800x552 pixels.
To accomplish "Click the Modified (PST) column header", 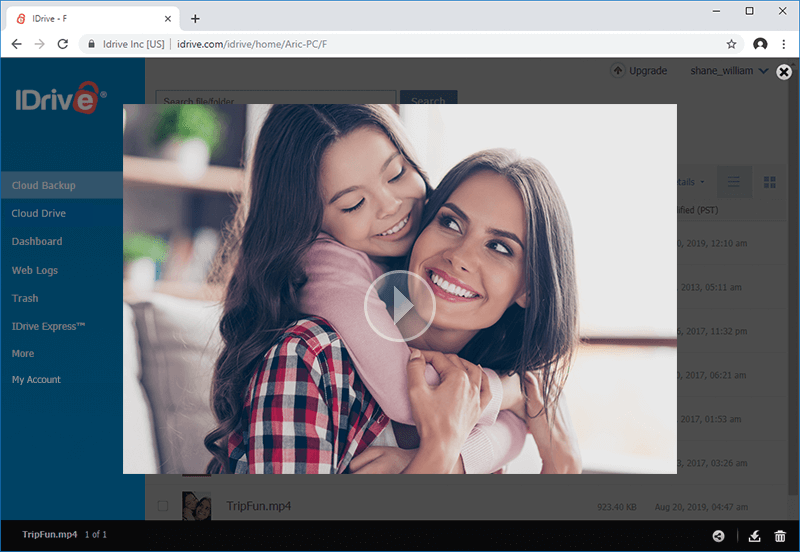I will tap(697, 210).
